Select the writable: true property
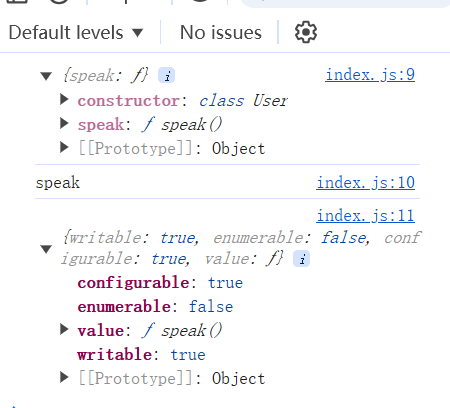450x408 pixels. 141,354
